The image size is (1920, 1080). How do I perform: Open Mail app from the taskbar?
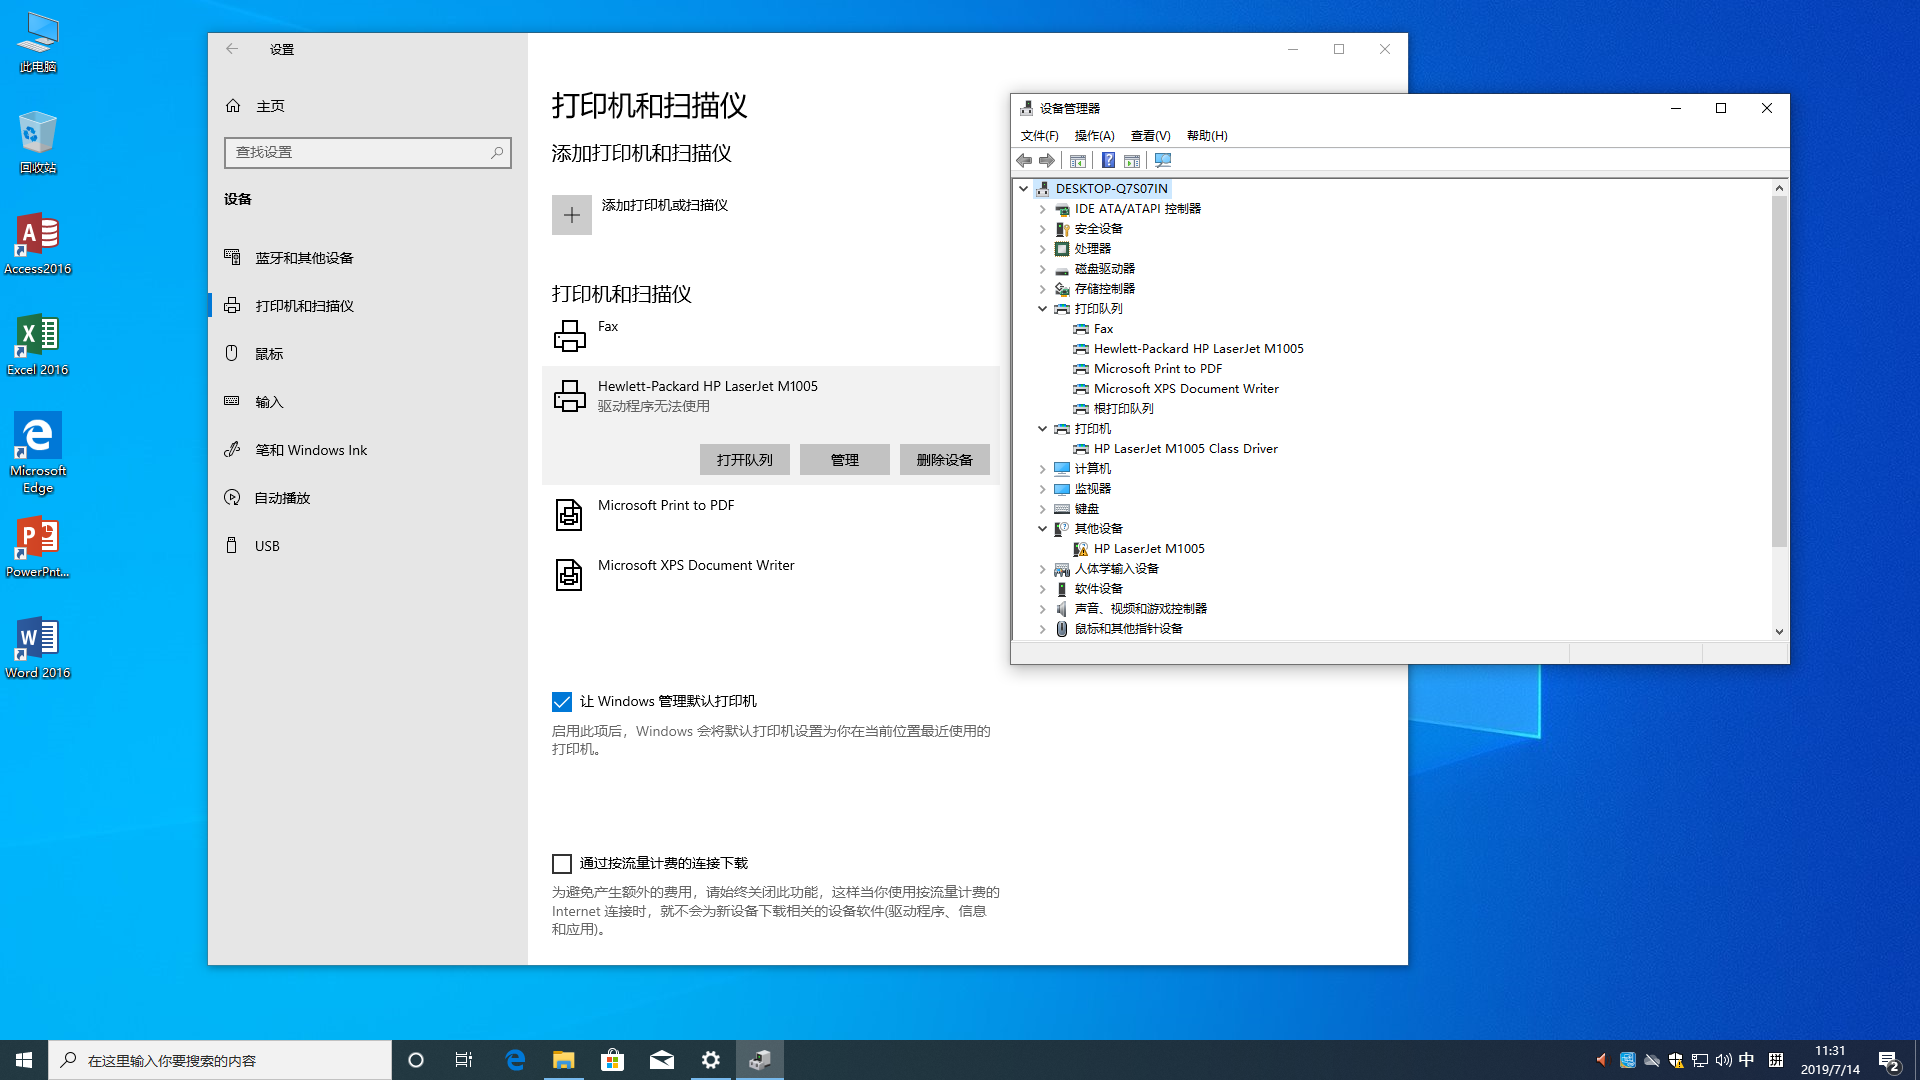(662, 1060)
